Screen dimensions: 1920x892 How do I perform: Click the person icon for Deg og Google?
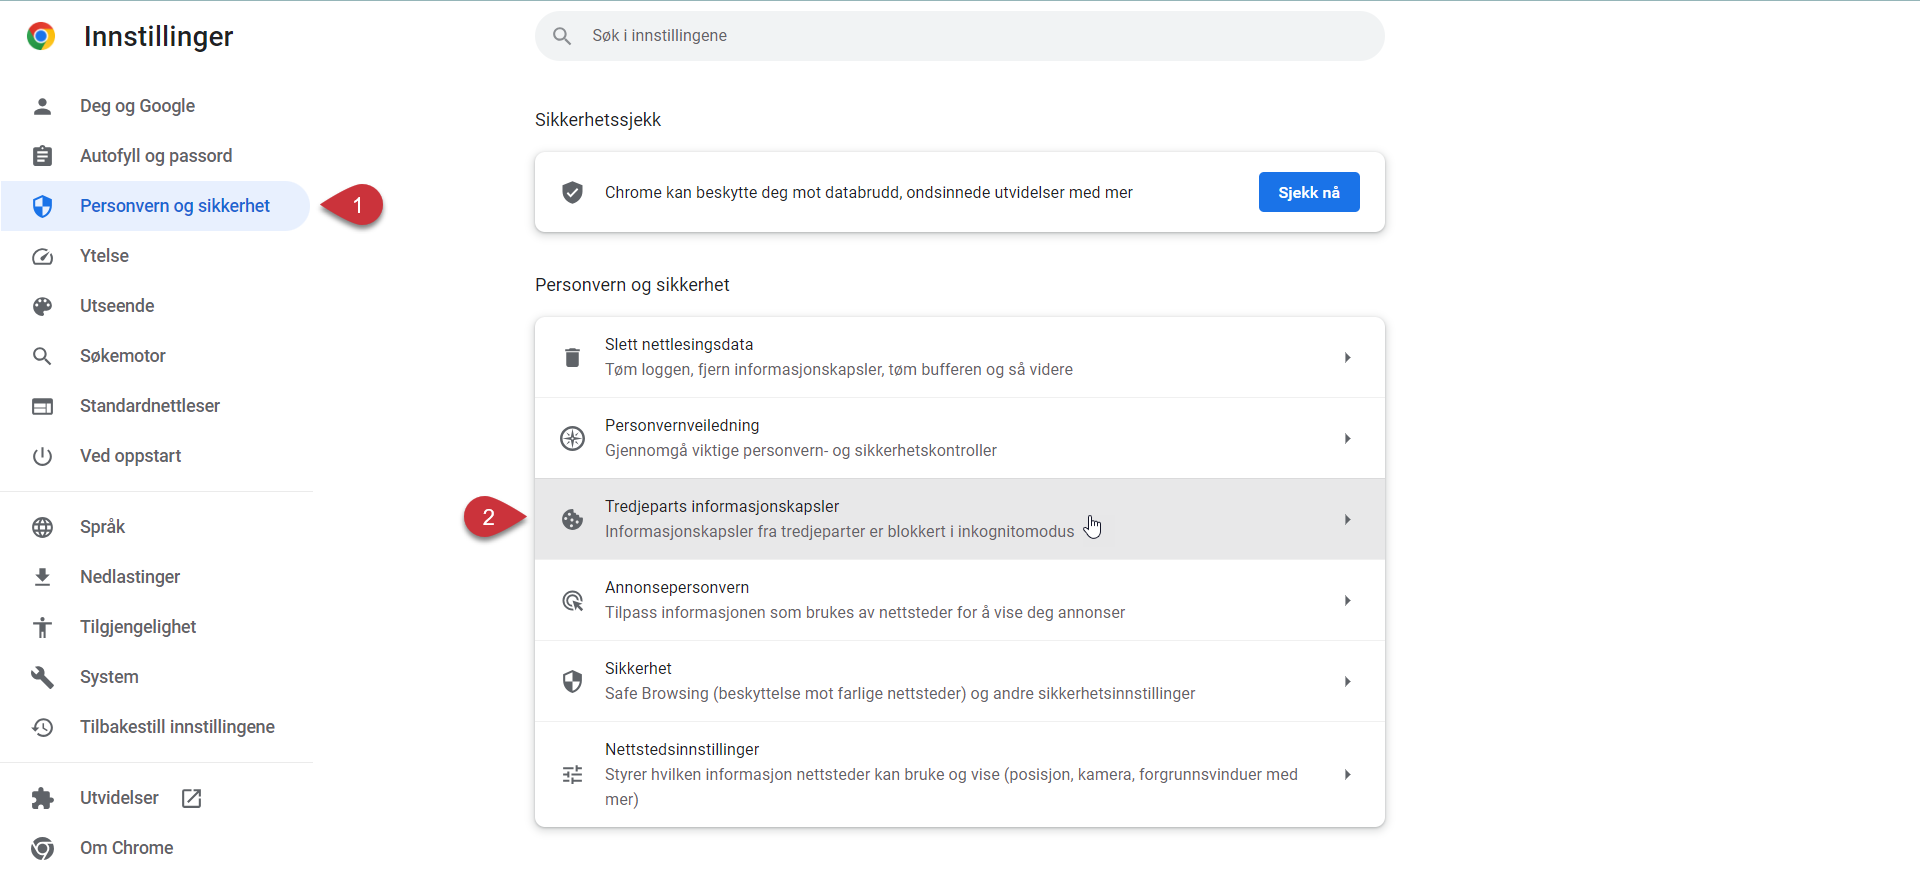(42, 106)
